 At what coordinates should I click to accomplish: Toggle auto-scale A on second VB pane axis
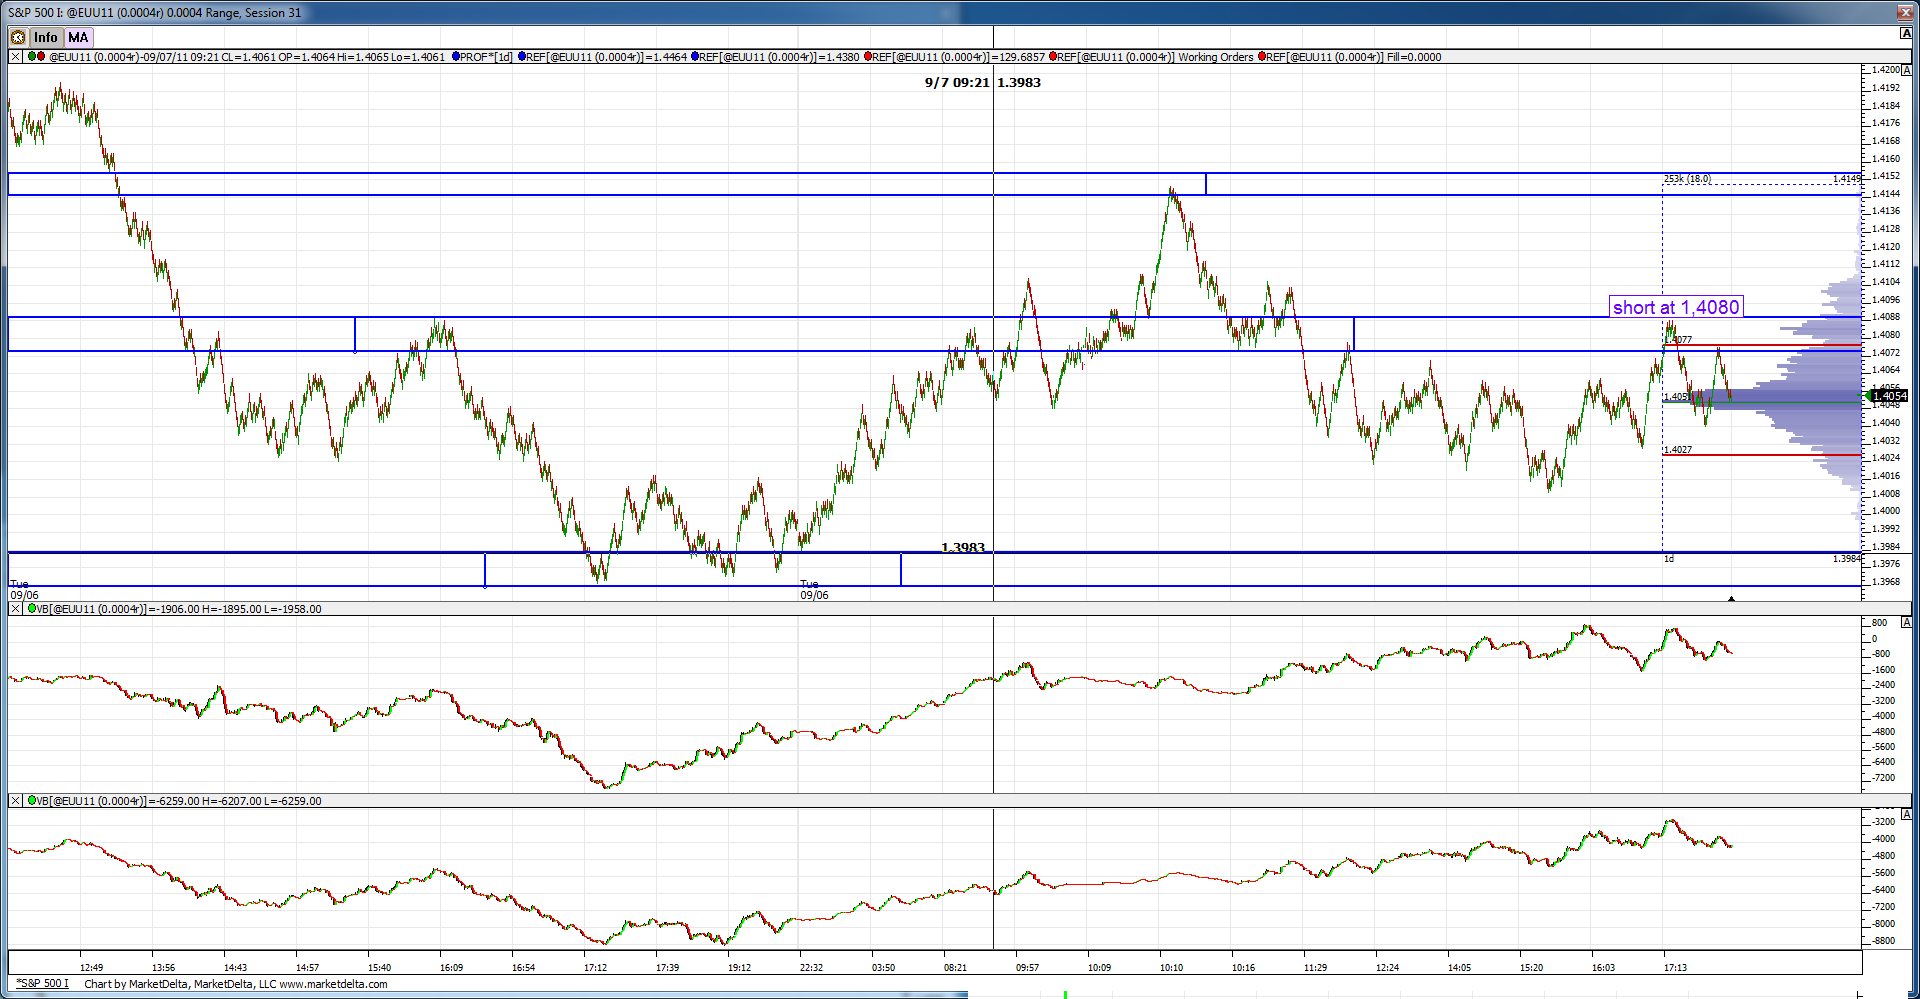[1906, 815]
